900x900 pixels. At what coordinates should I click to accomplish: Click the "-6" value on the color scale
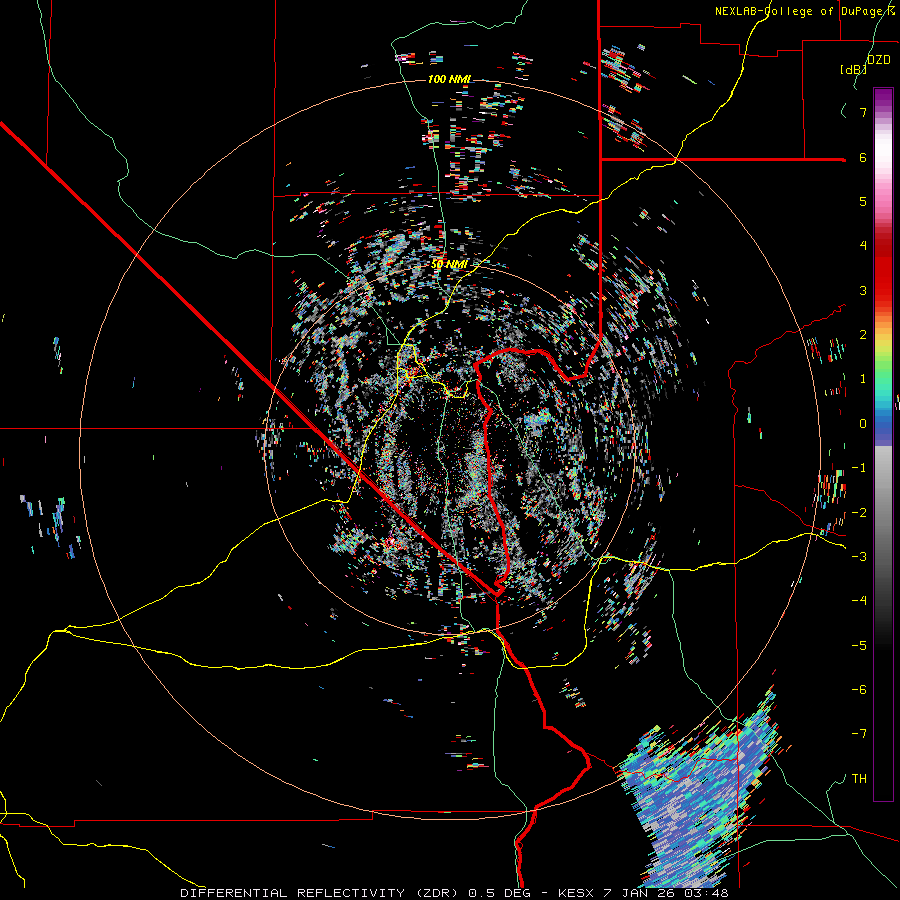tap(859, 690)
